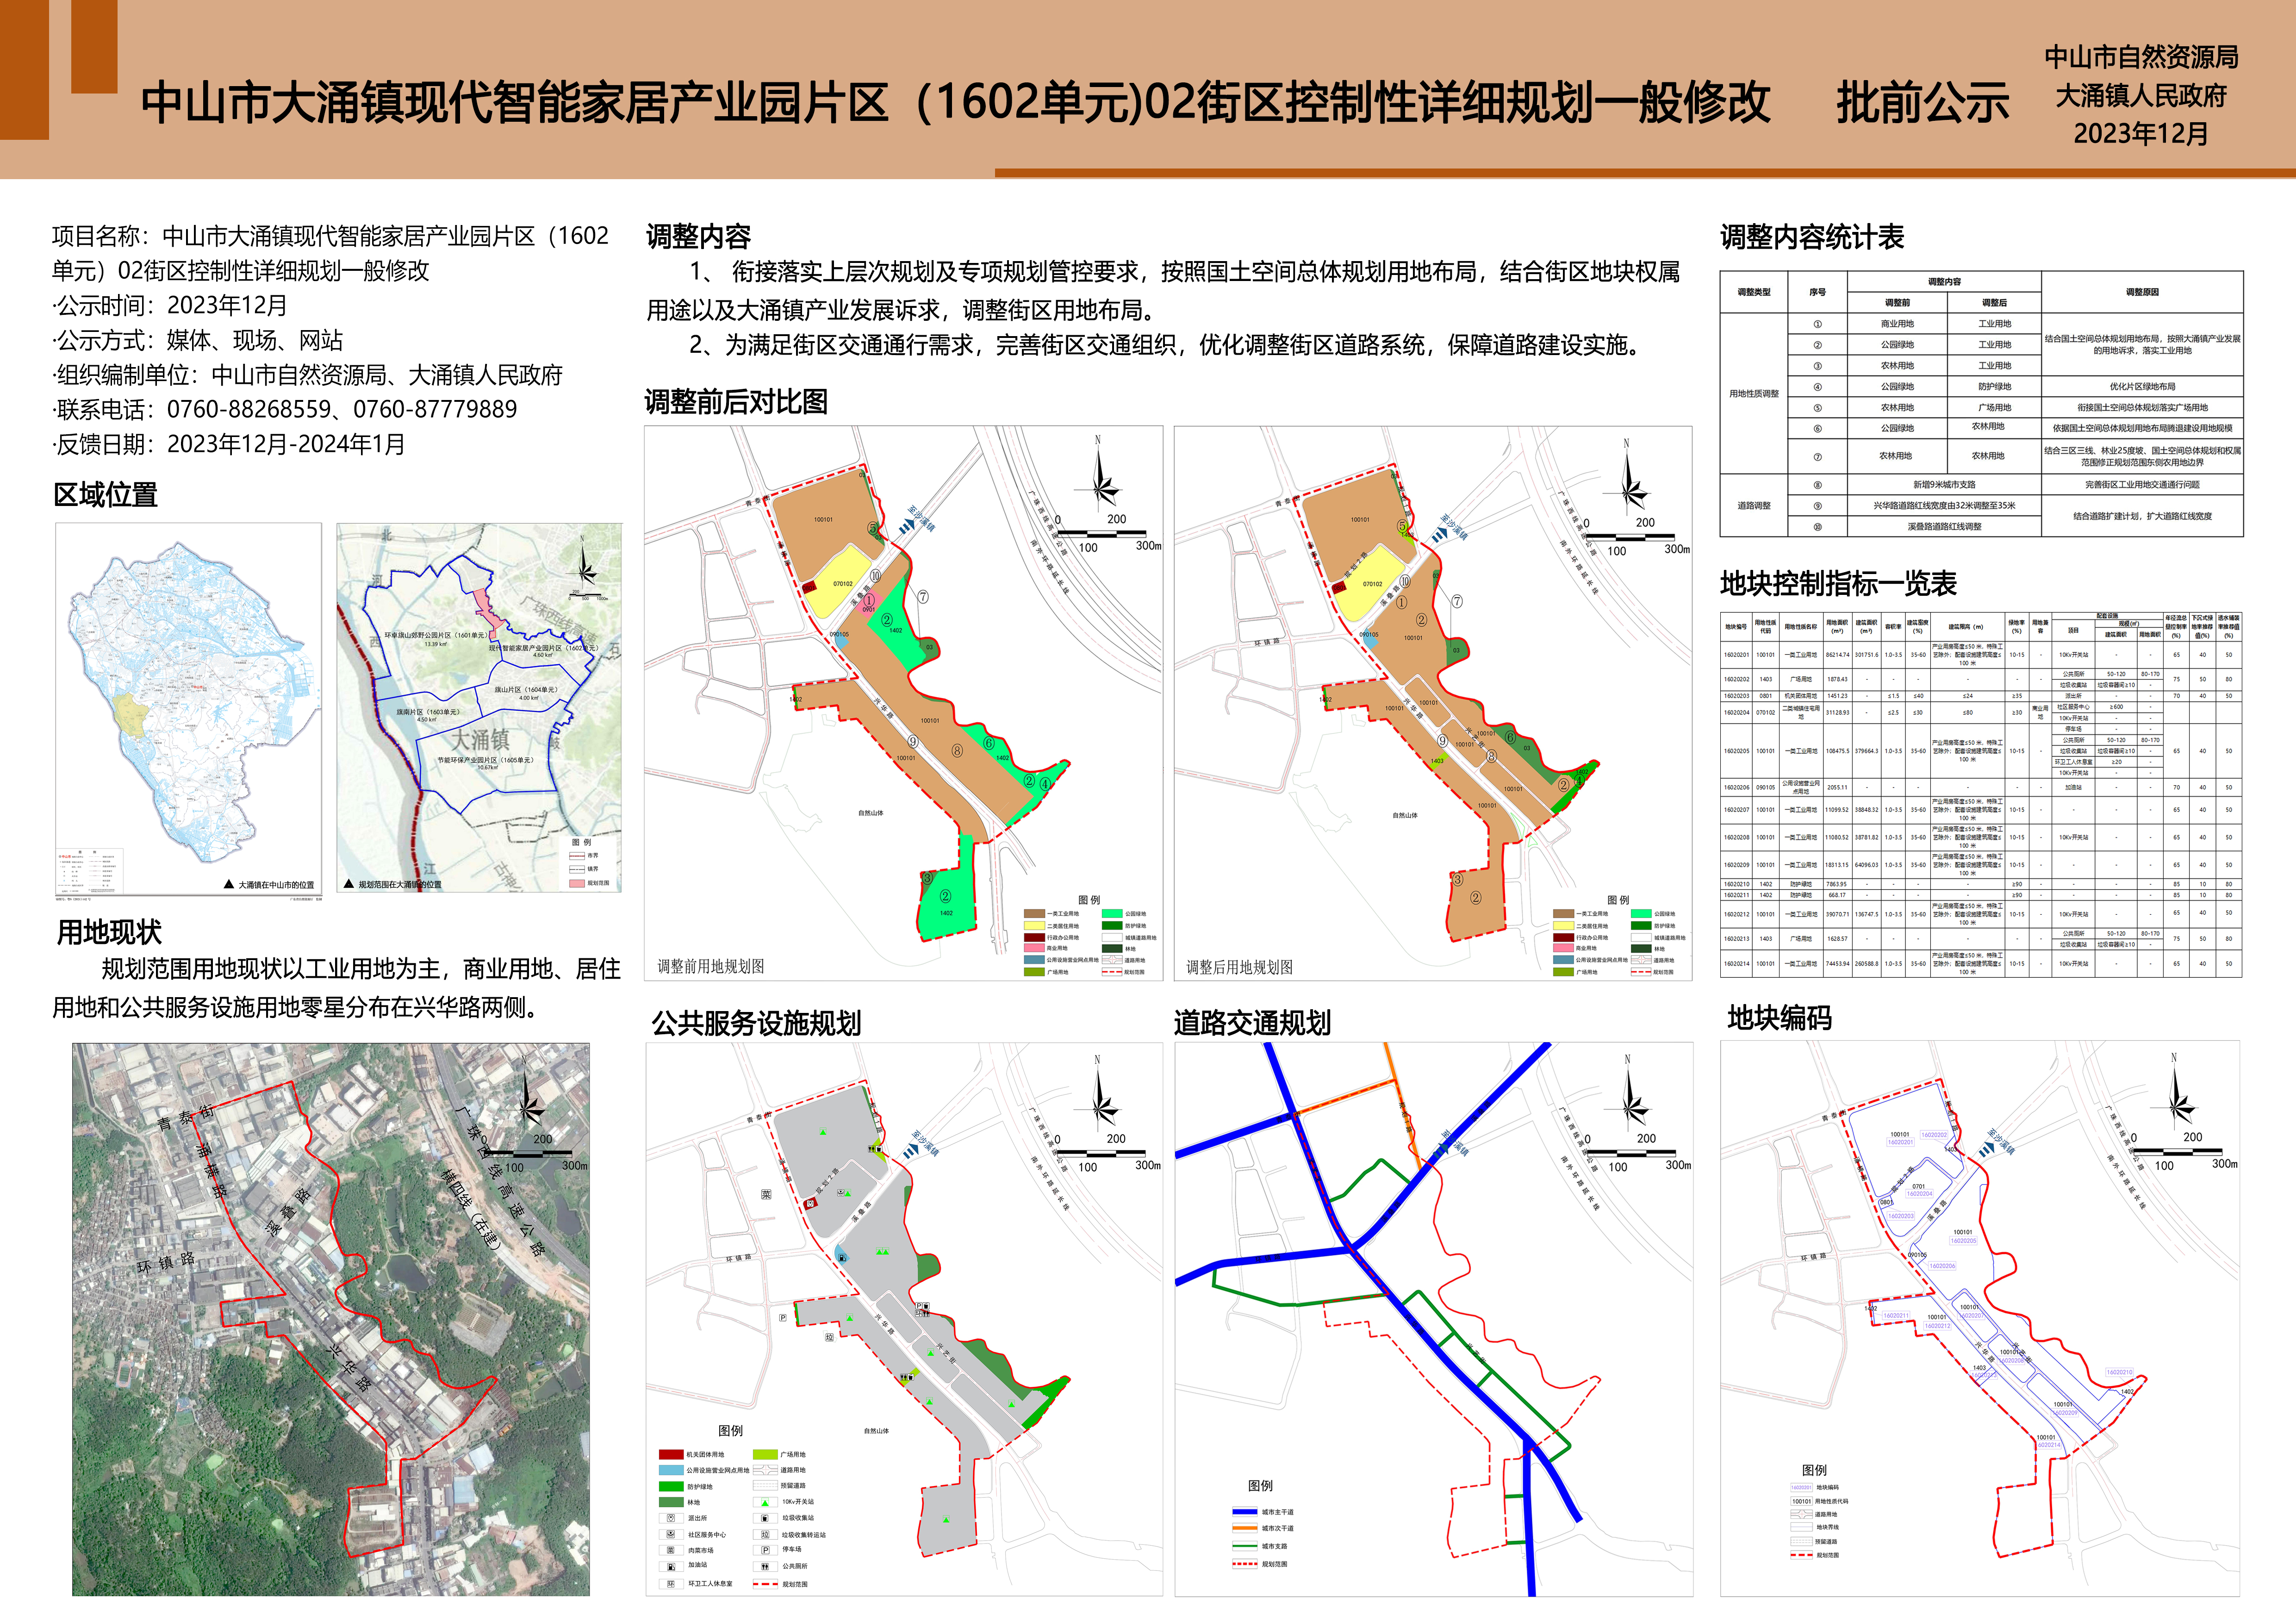2296x1624 pixels.
Task: Click the 社区服务中心 legend icon
Action: click(670, 1534)
